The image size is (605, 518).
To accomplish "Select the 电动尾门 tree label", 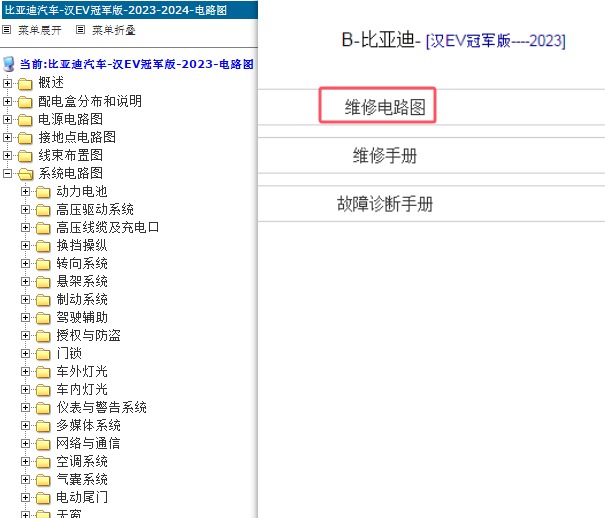I will [82, 498].
